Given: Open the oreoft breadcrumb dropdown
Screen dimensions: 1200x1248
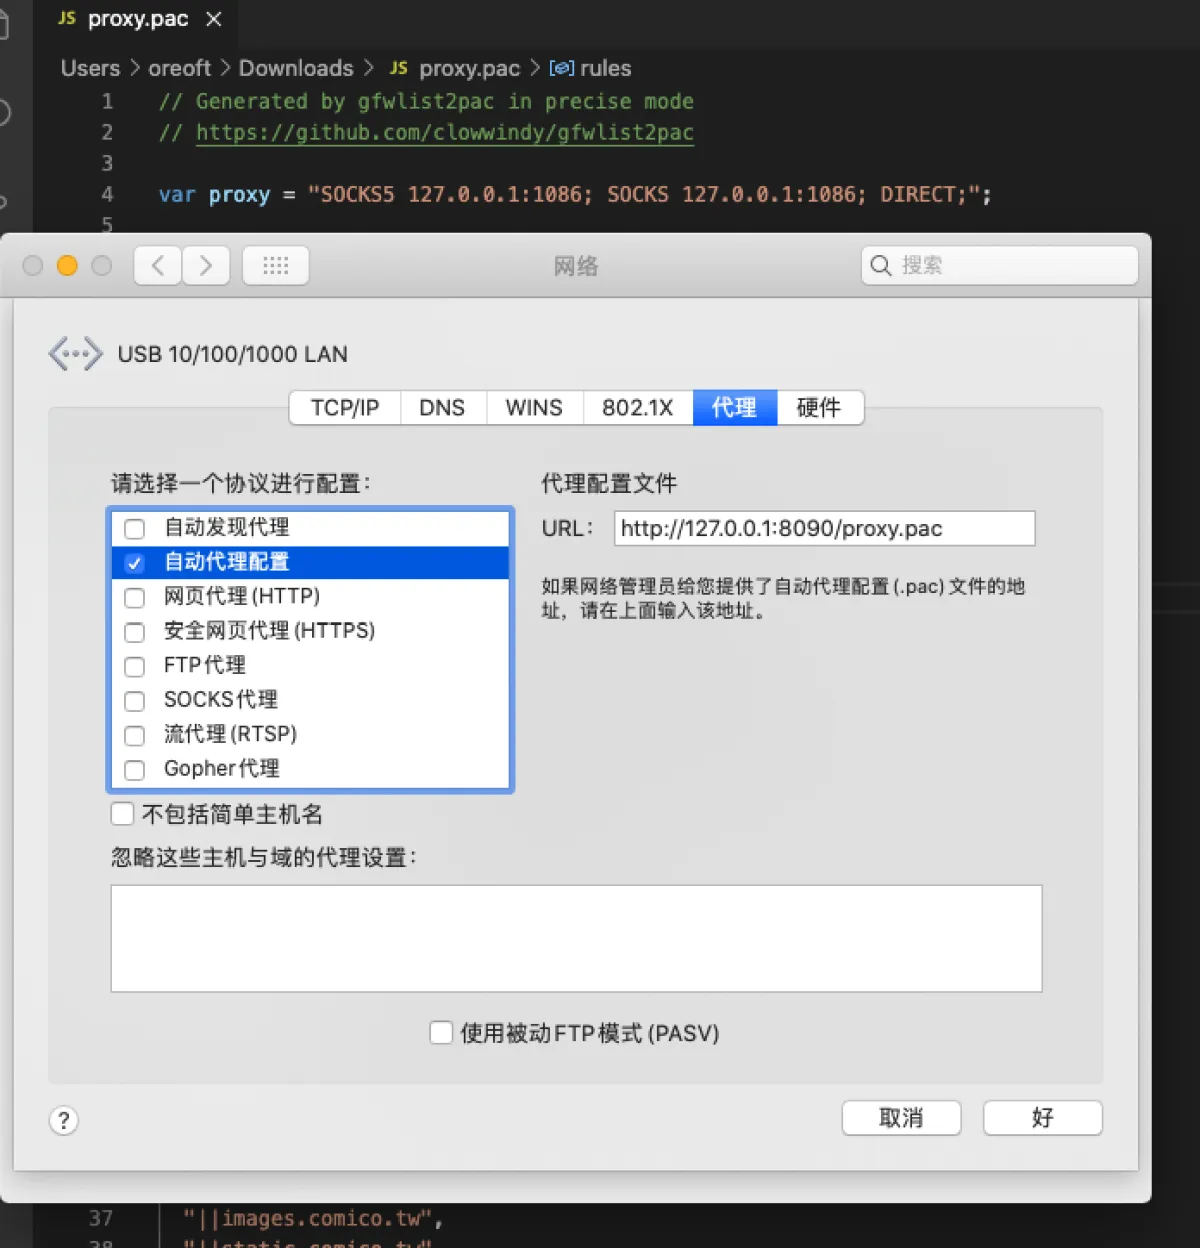Looking at the screenshot, I should (x=179, y=68).
